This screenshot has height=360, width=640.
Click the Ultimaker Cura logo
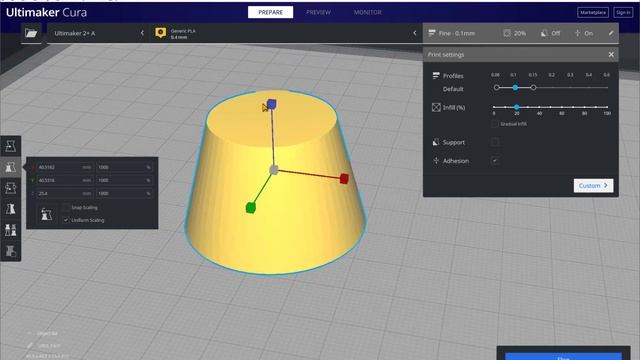coord(46,12)
